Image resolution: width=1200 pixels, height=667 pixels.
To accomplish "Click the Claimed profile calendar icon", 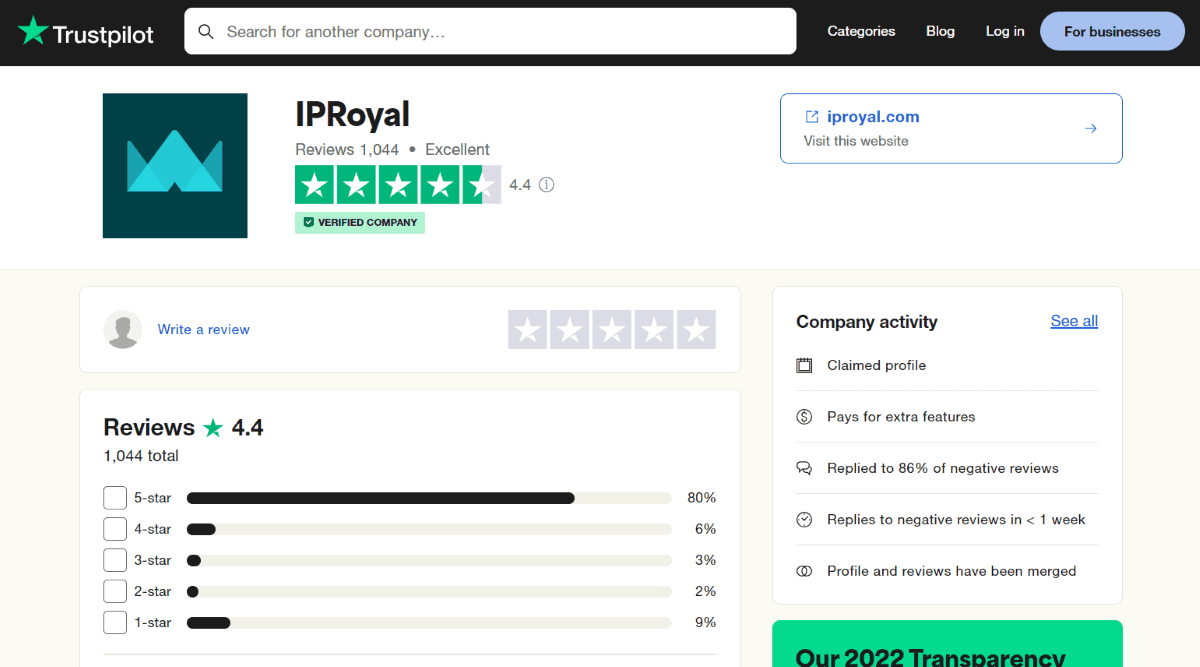I will 804,365.
